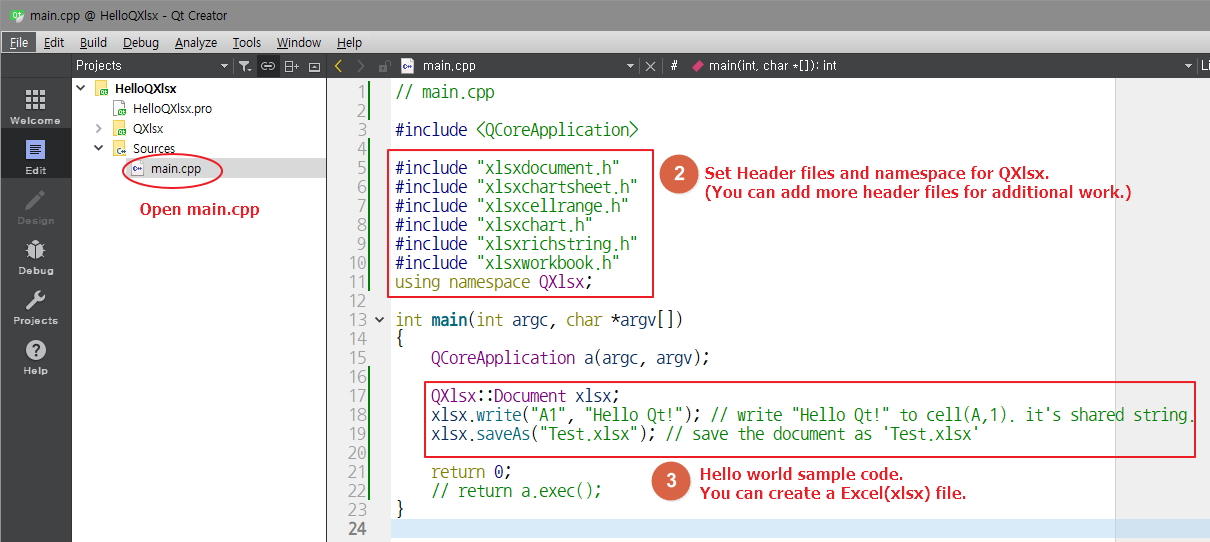Go back using the editor's left arrow
This screenshot has width=1210, height=542.
pos(338,66)
